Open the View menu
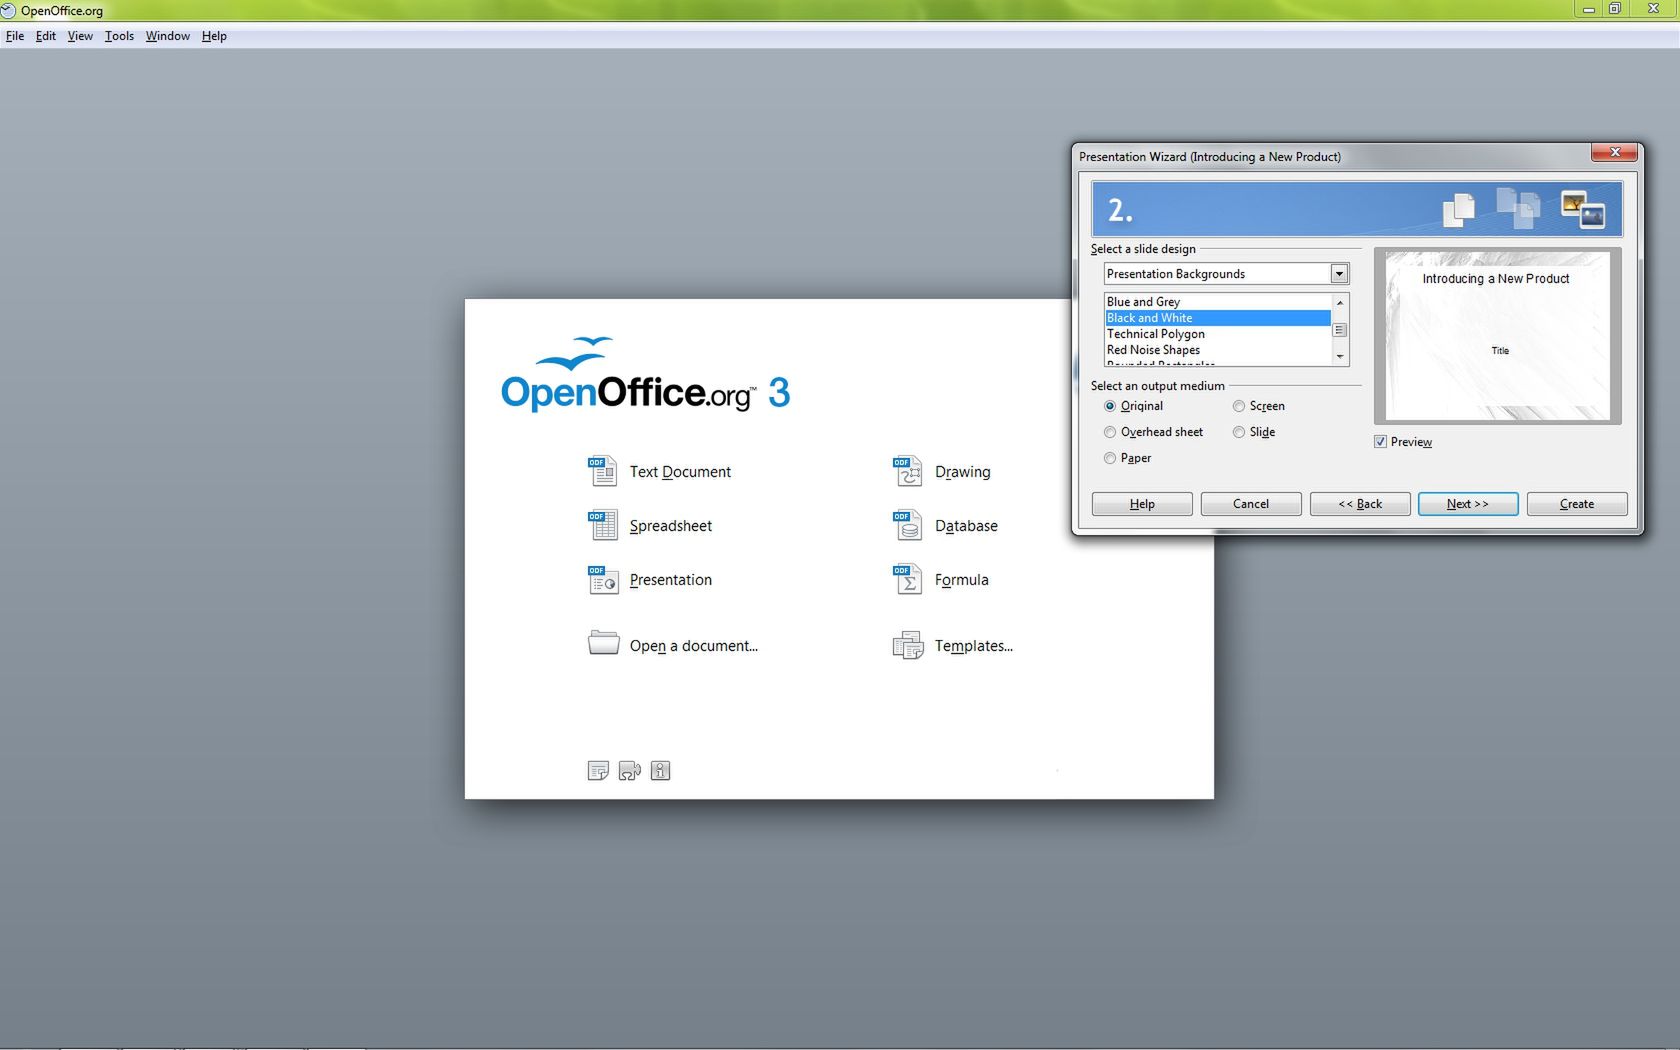Viewport: 1680px width, 1050px height. (x=80, y=36)
